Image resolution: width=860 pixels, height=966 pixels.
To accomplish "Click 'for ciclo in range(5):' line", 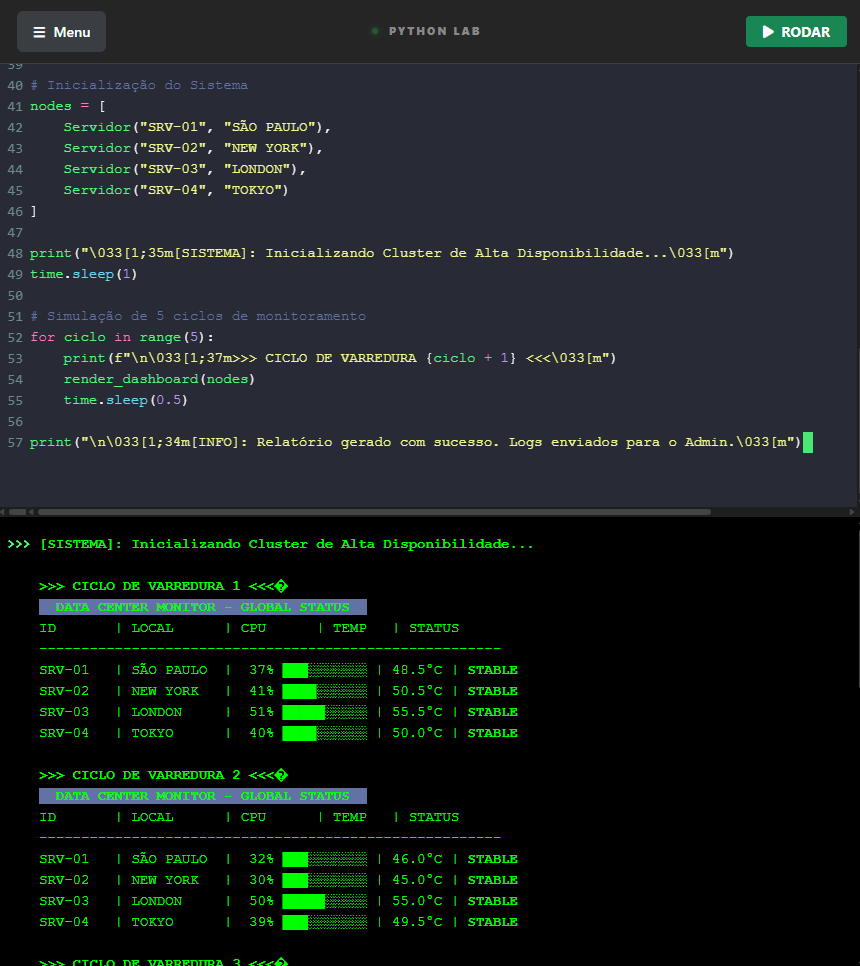I will (122, 337).
